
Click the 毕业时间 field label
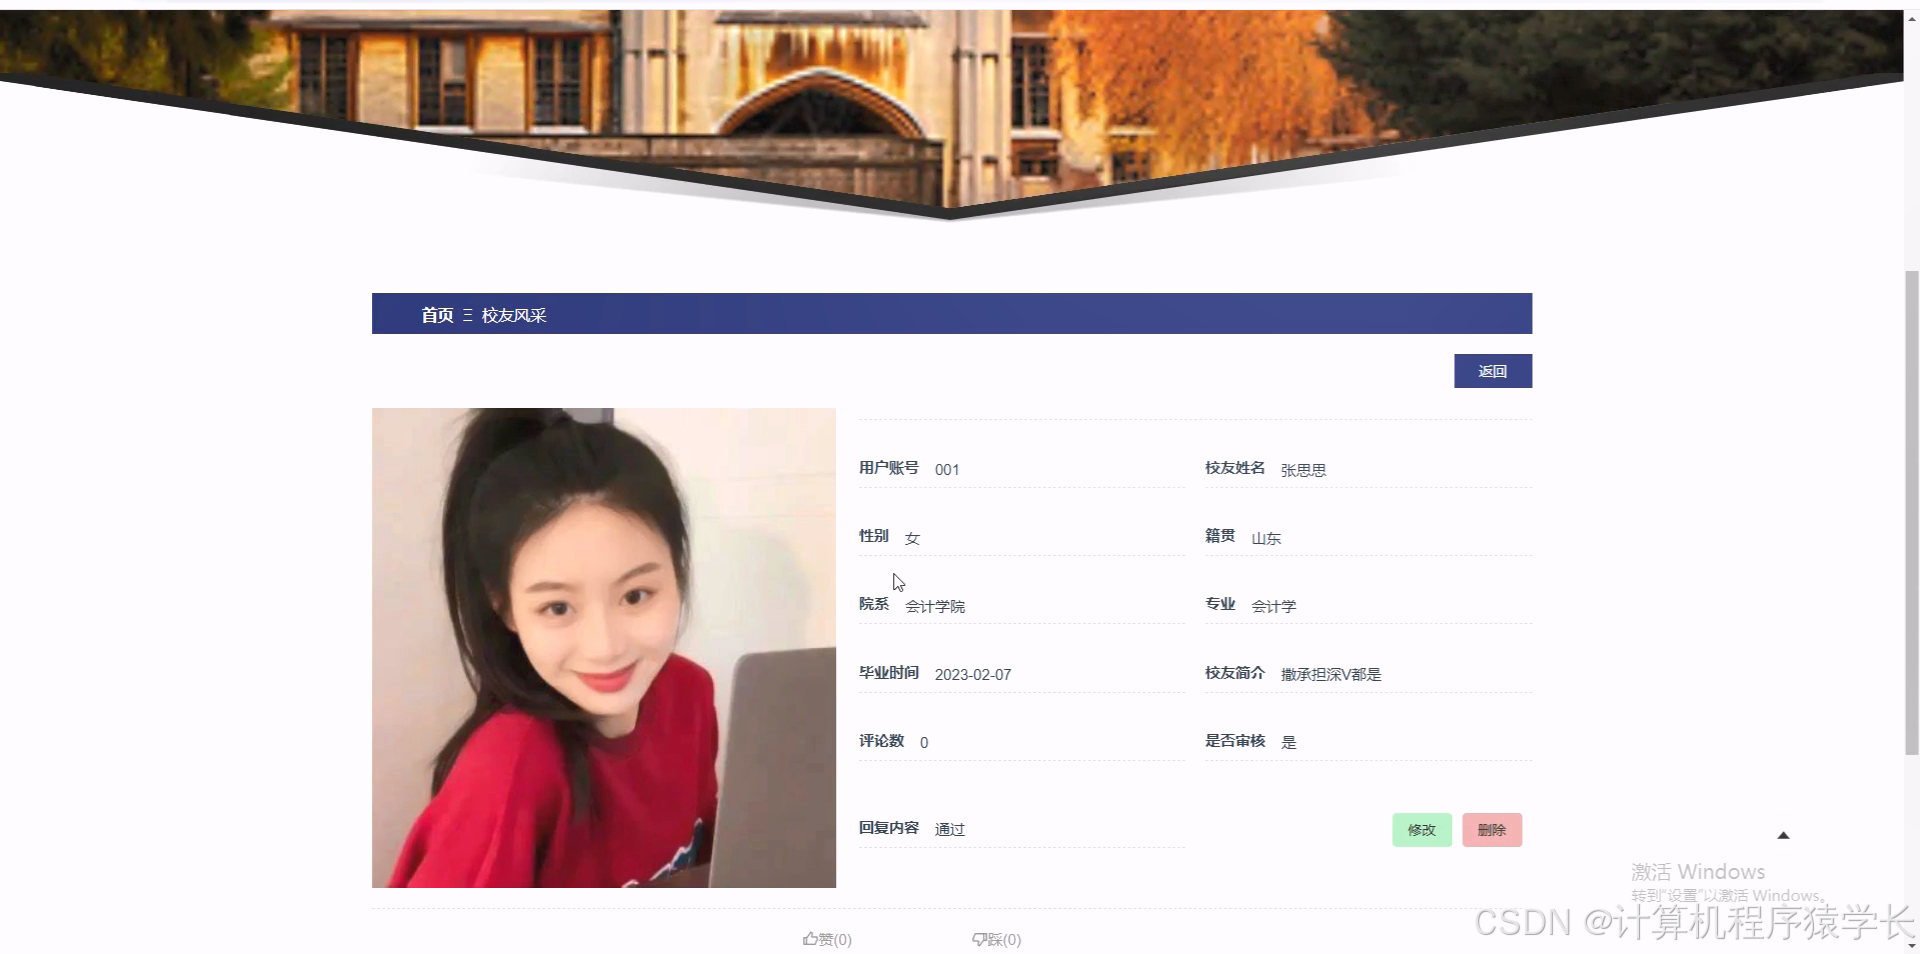(x=889, y=673)
